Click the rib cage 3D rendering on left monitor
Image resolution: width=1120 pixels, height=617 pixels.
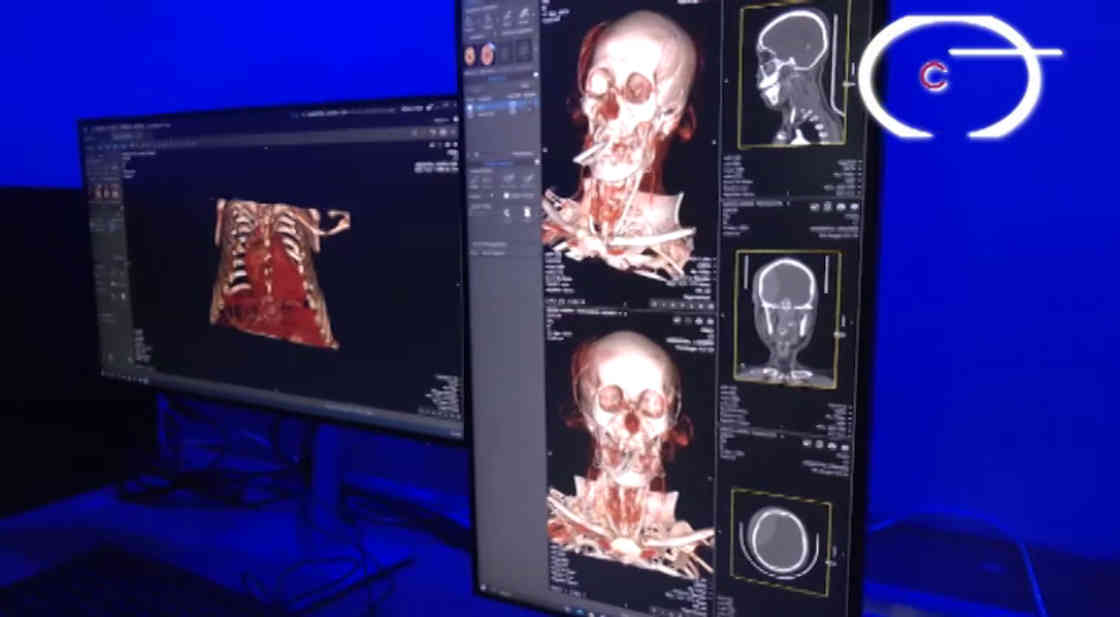(275, 270)
